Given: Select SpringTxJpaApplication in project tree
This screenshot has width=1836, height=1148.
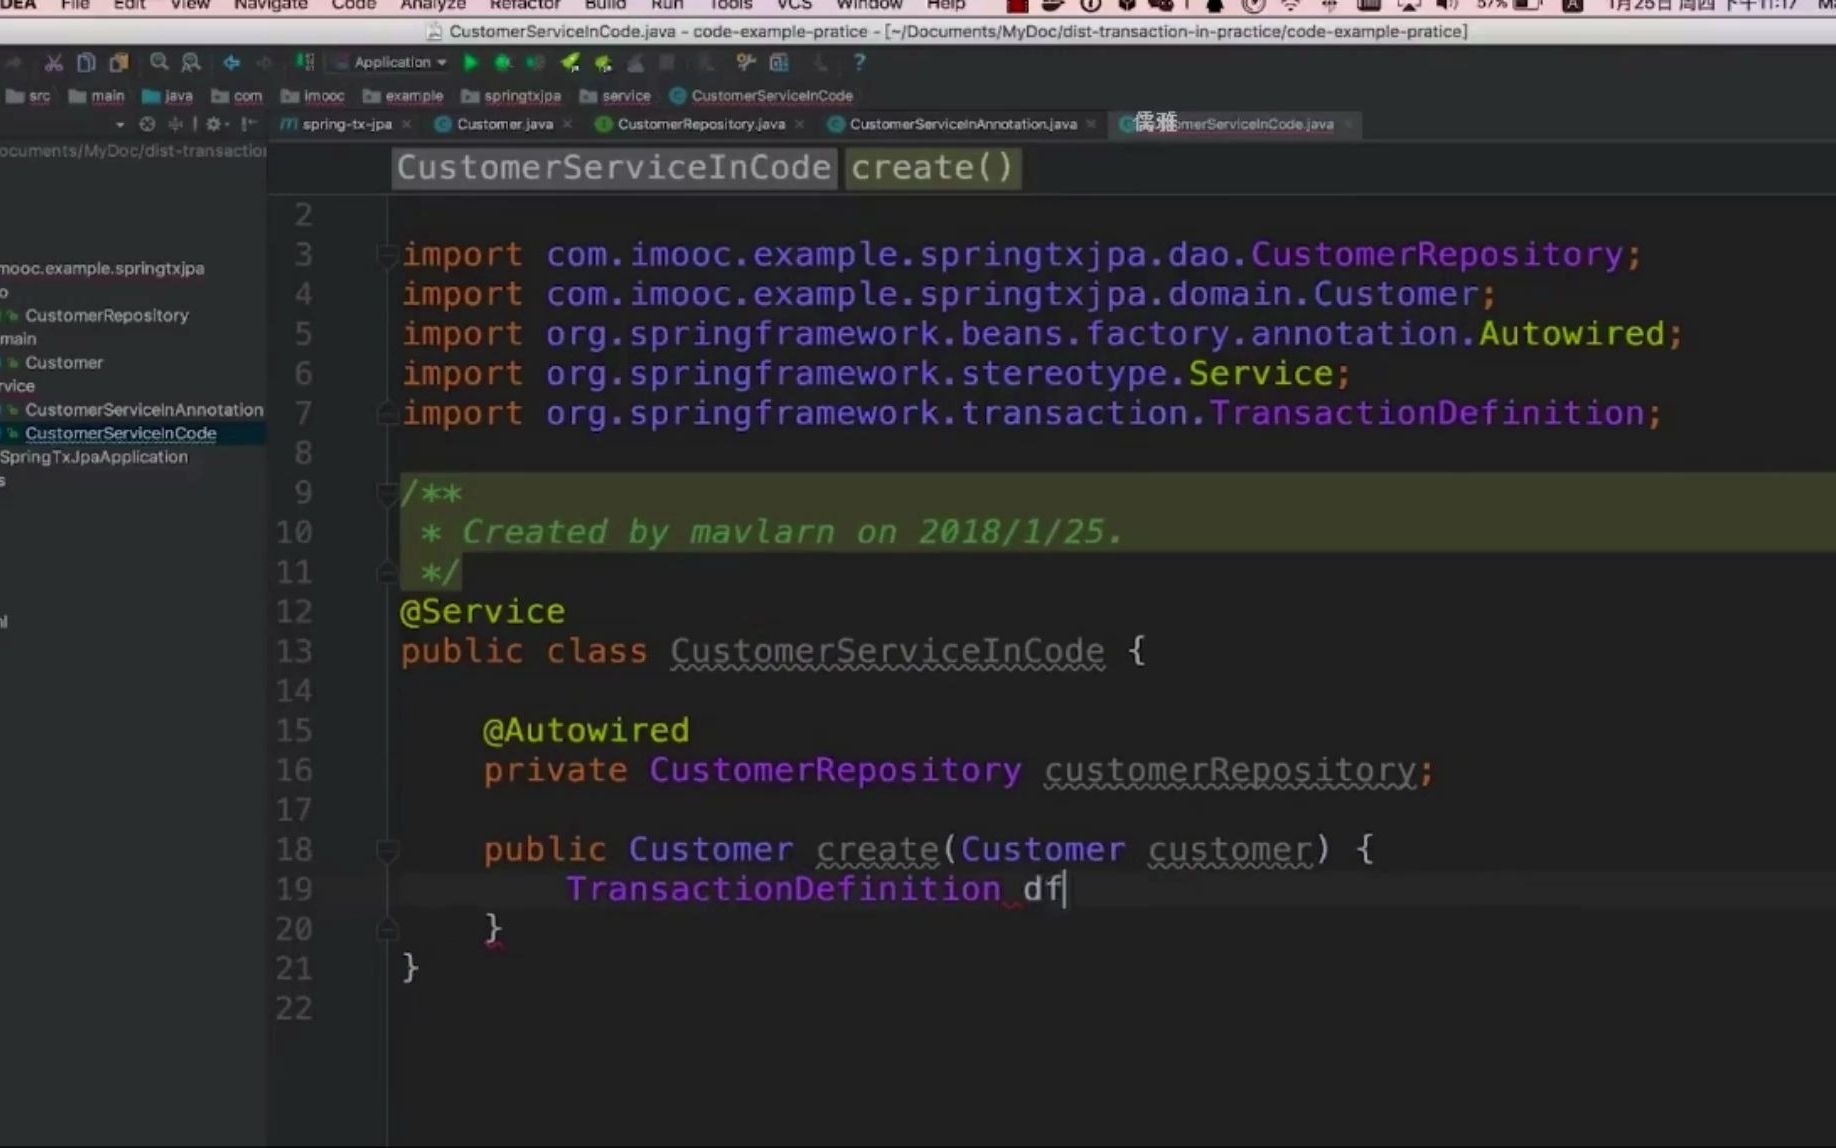Looking at the screenshot, I should [x=94, y=456].
